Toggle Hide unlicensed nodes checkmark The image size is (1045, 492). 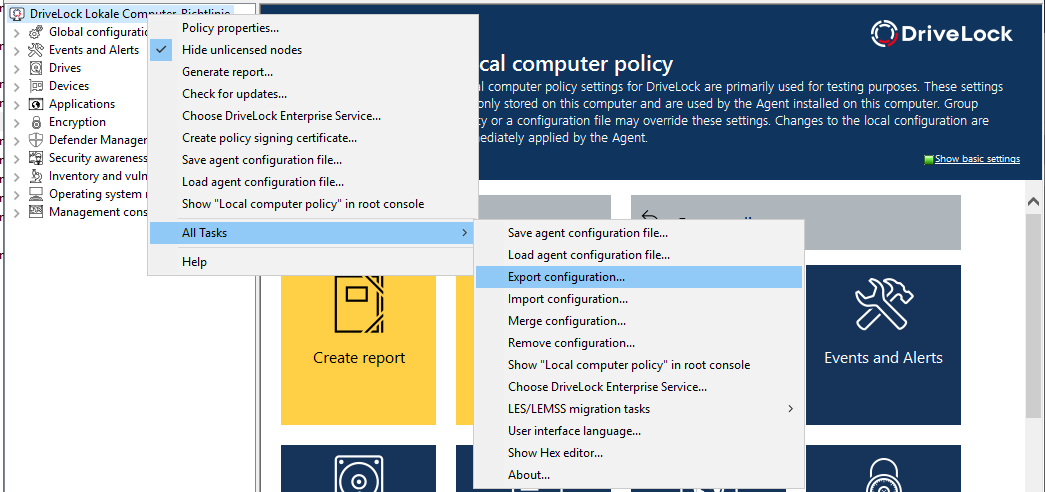click(x=161, y=50)
